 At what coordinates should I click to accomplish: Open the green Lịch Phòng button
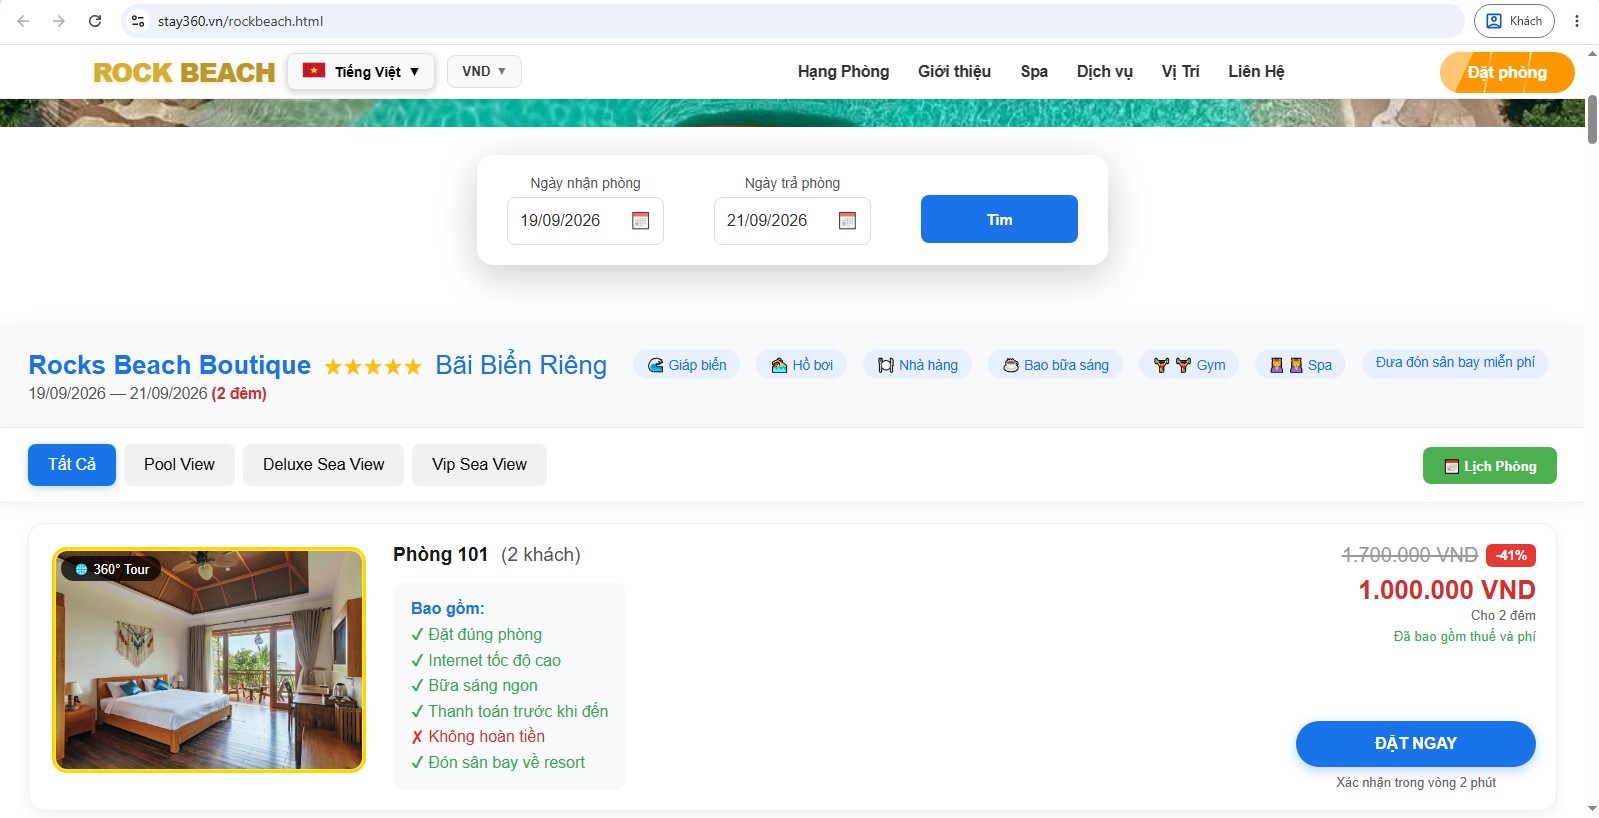tap(1490, 466)
